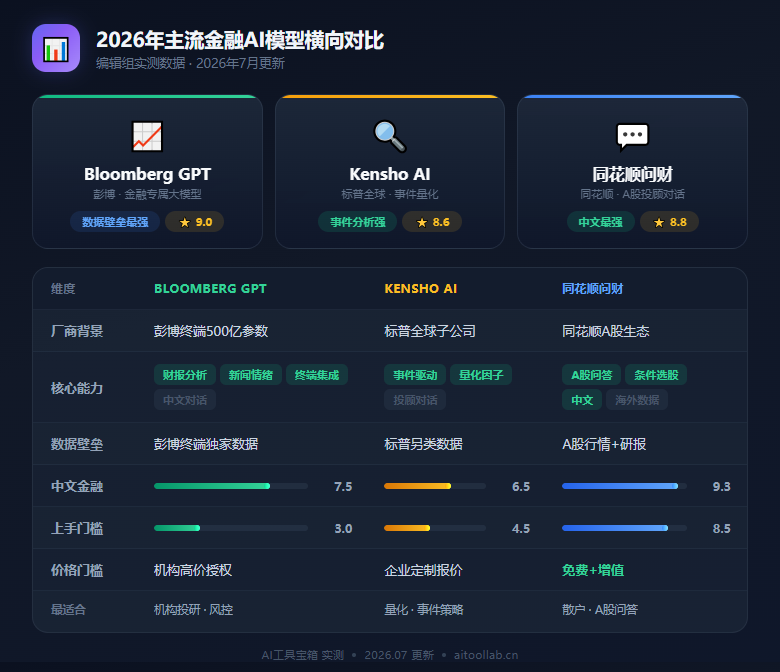Click the 彭博终端500亿参数 cell
The image size is (780, 672).
point(211,331)
